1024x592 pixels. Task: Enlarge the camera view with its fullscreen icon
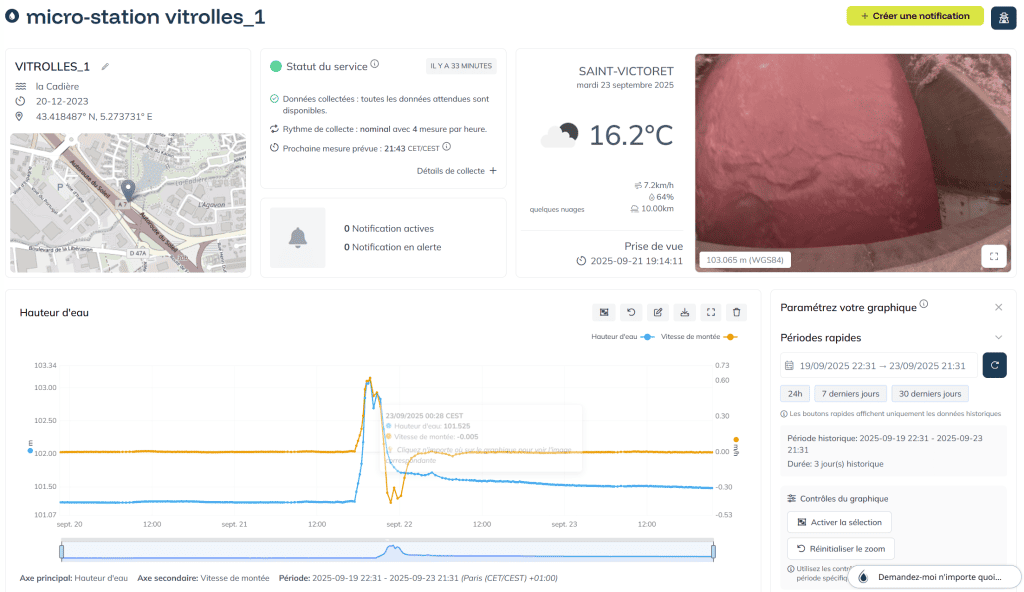(993, 256)
